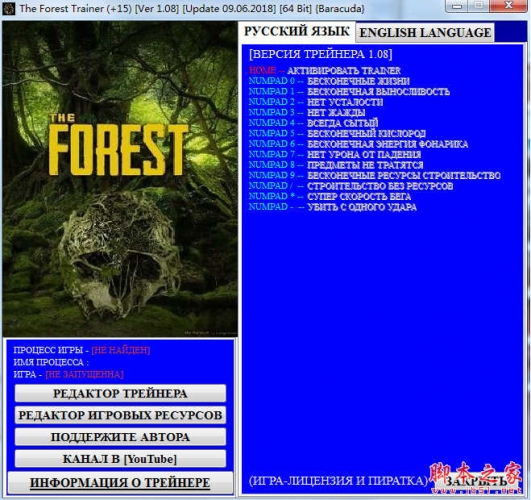Click NUMPAD 9 БЕСКОНЕЧНЫЕ РЕСУРСЫ СТРОИТЕЛЬСТВО line
This screenshot has height=500, width=531.
pos(375,175)
